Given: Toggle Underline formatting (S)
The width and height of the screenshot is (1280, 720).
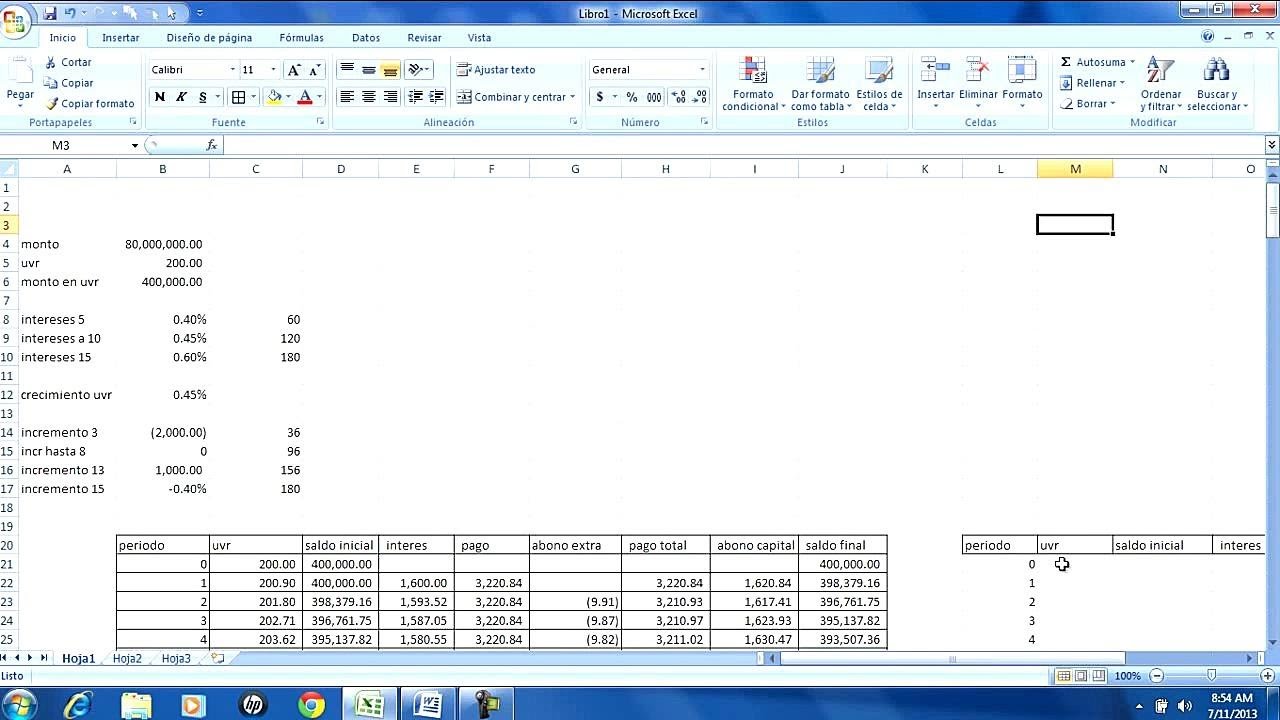Looking at the screenshot, I should (x=203, y=97).
